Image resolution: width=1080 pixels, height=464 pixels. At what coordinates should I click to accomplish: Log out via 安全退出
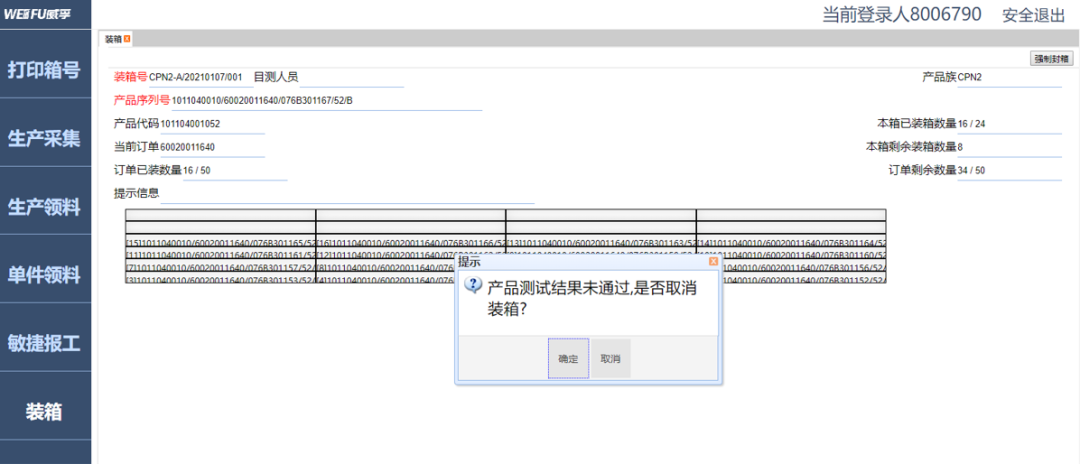tap(1034, 14)
